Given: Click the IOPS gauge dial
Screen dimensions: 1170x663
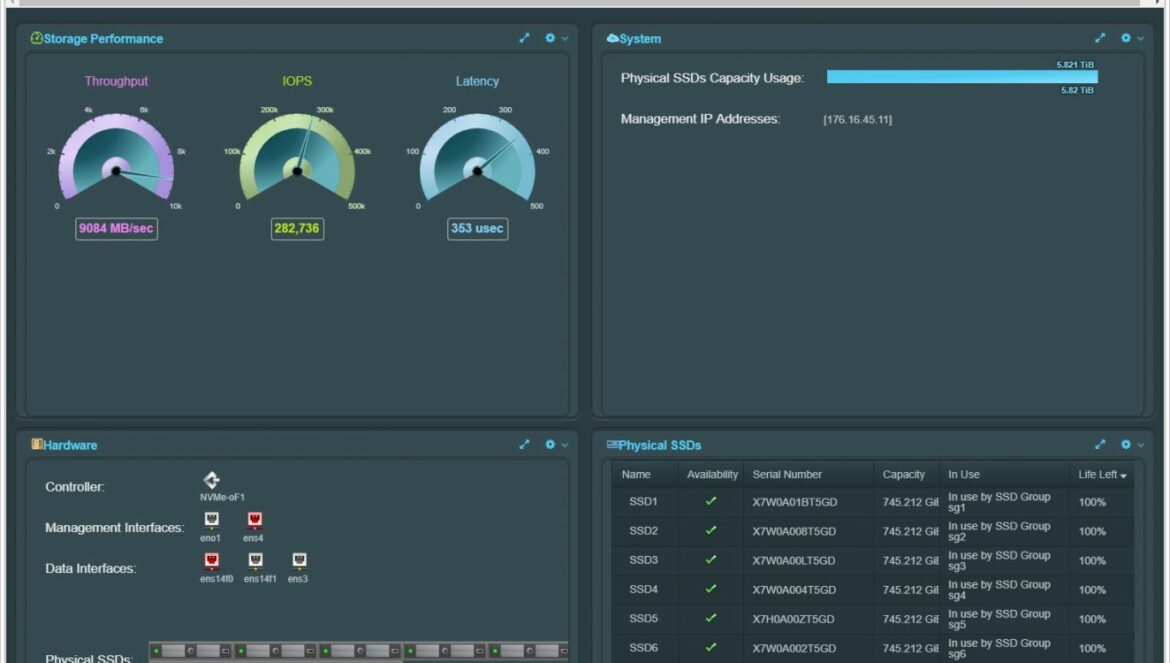Looking at the screenshot, I should tap(297, 157).
